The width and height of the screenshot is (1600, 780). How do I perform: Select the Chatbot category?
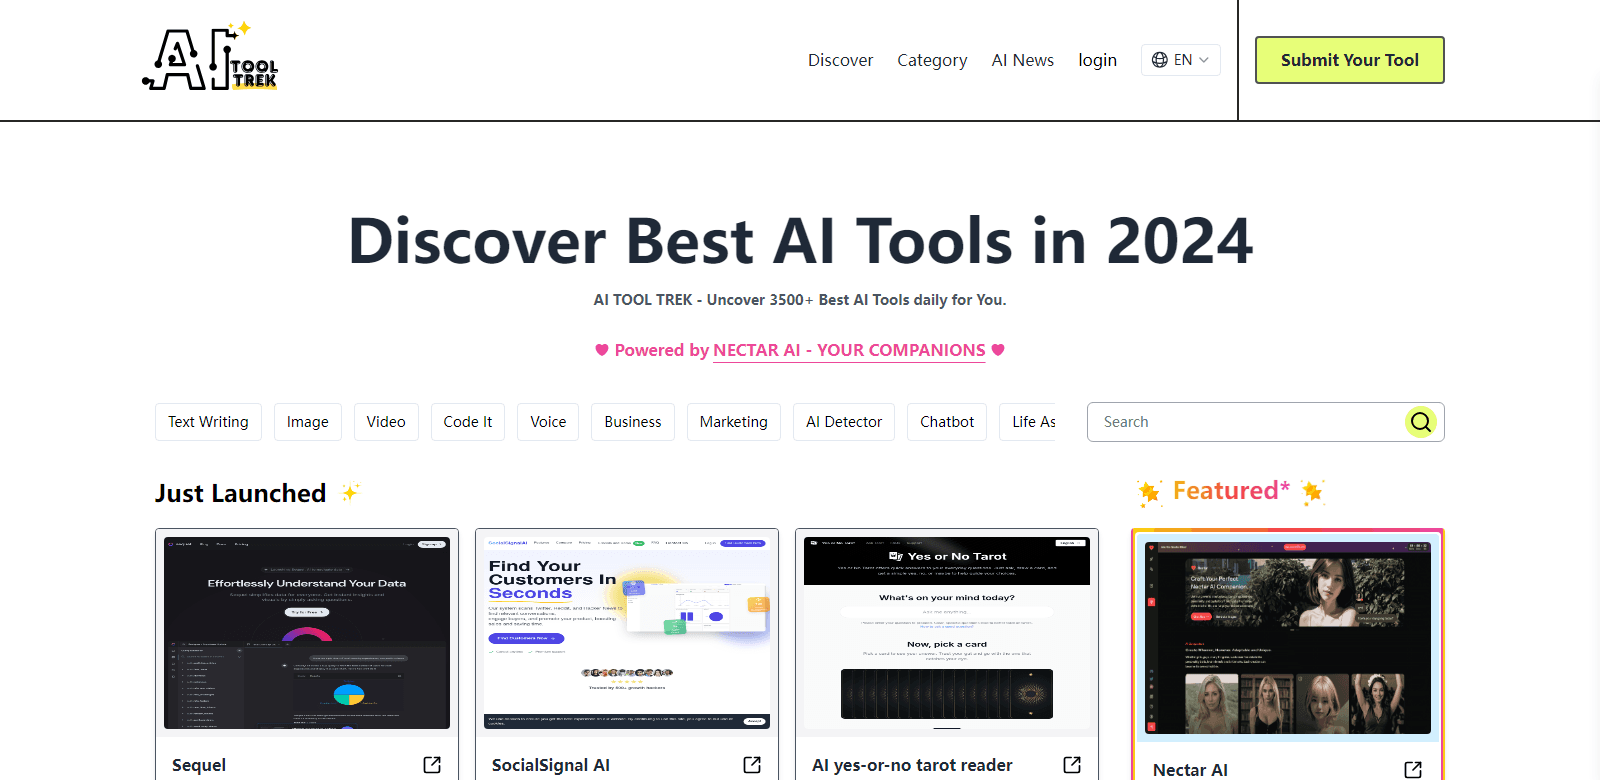coord(947,422)
